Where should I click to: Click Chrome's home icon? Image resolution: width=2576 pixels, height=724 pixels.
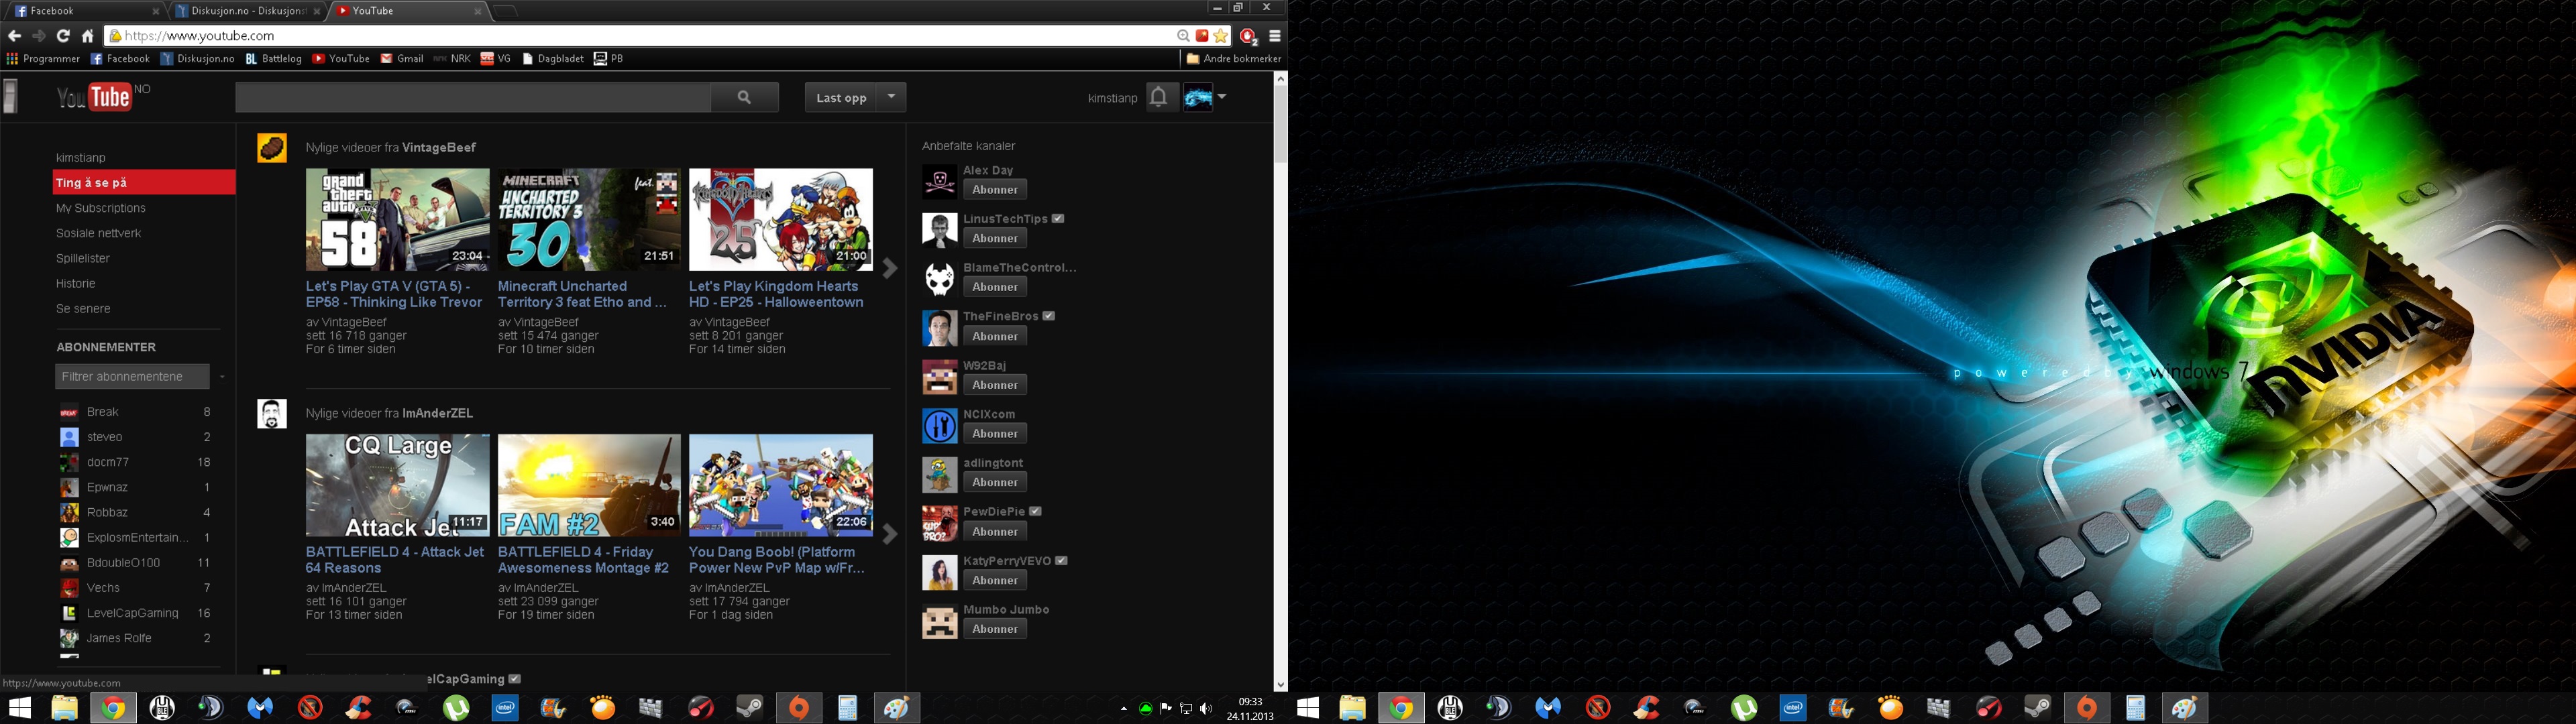[87, 36]
